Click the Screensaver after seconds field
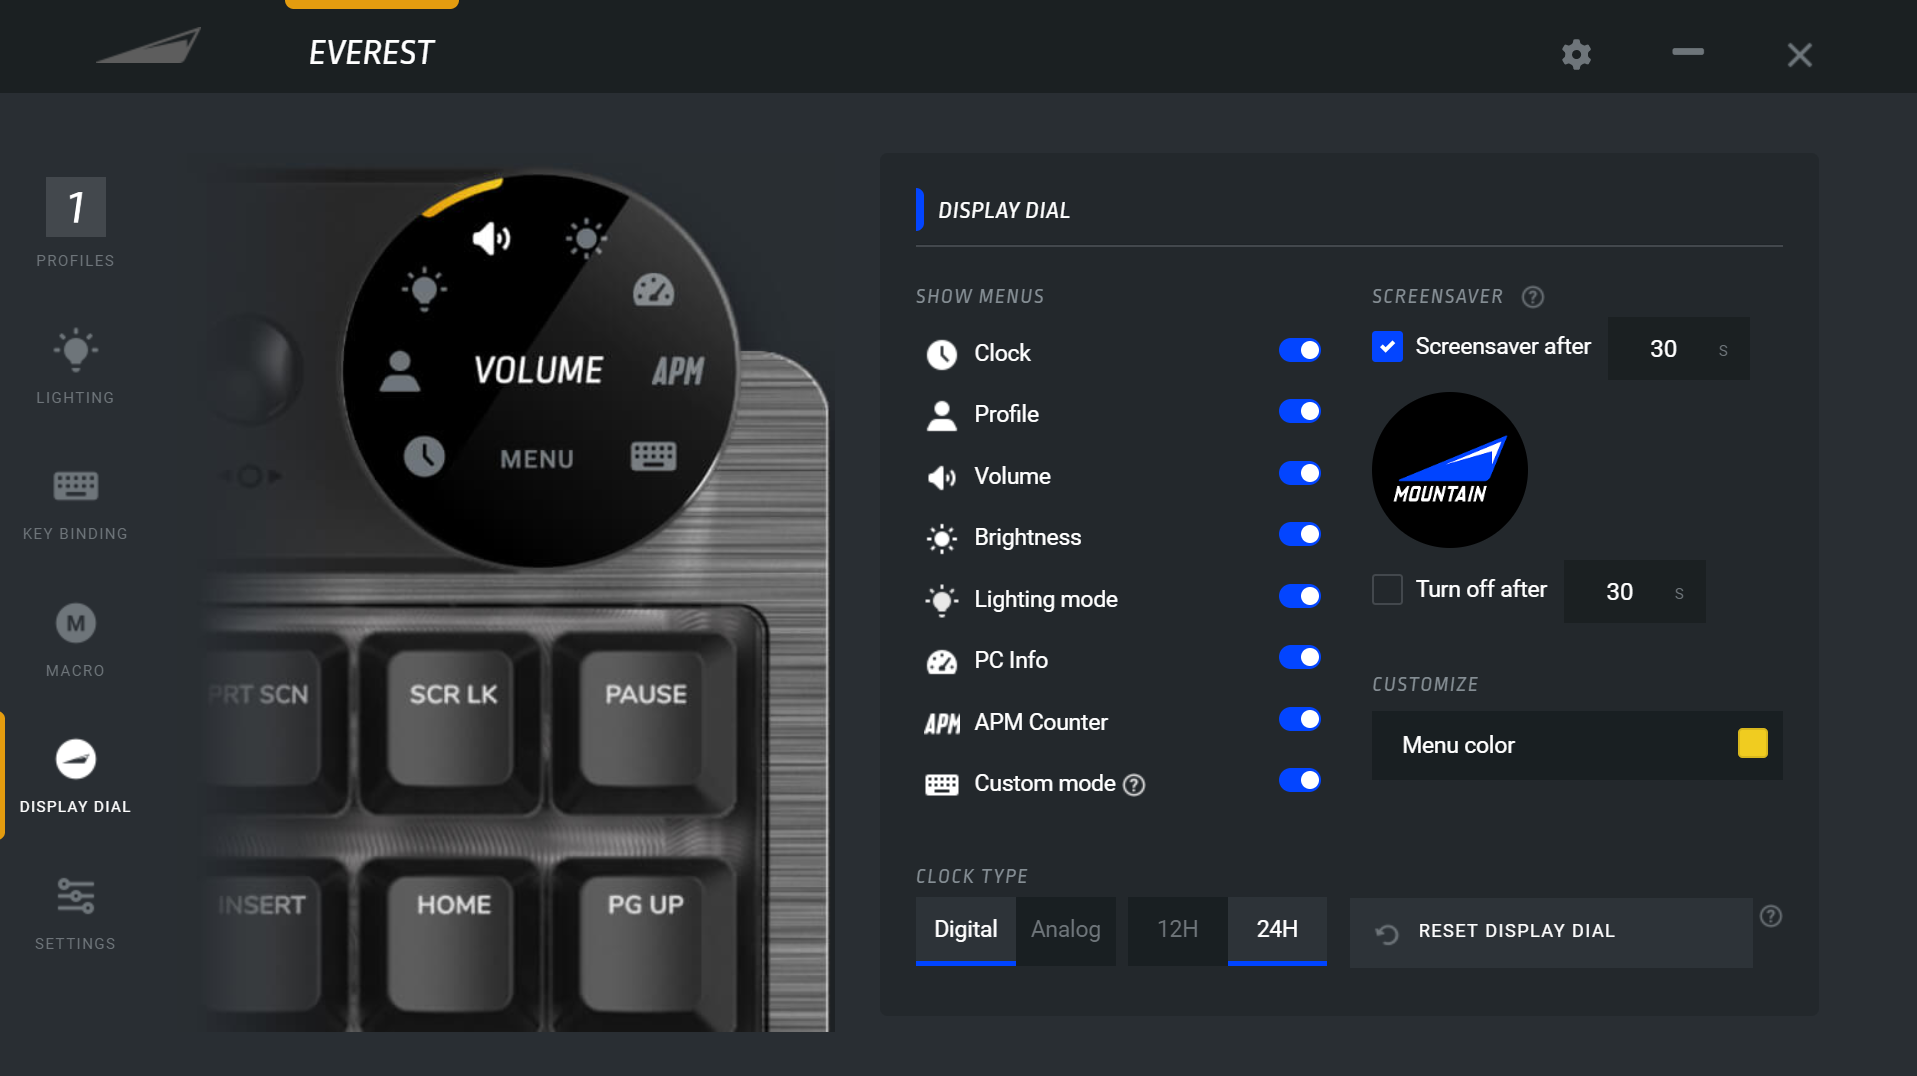Screen dimensions: 1917x1076 tap(1664, 349)
